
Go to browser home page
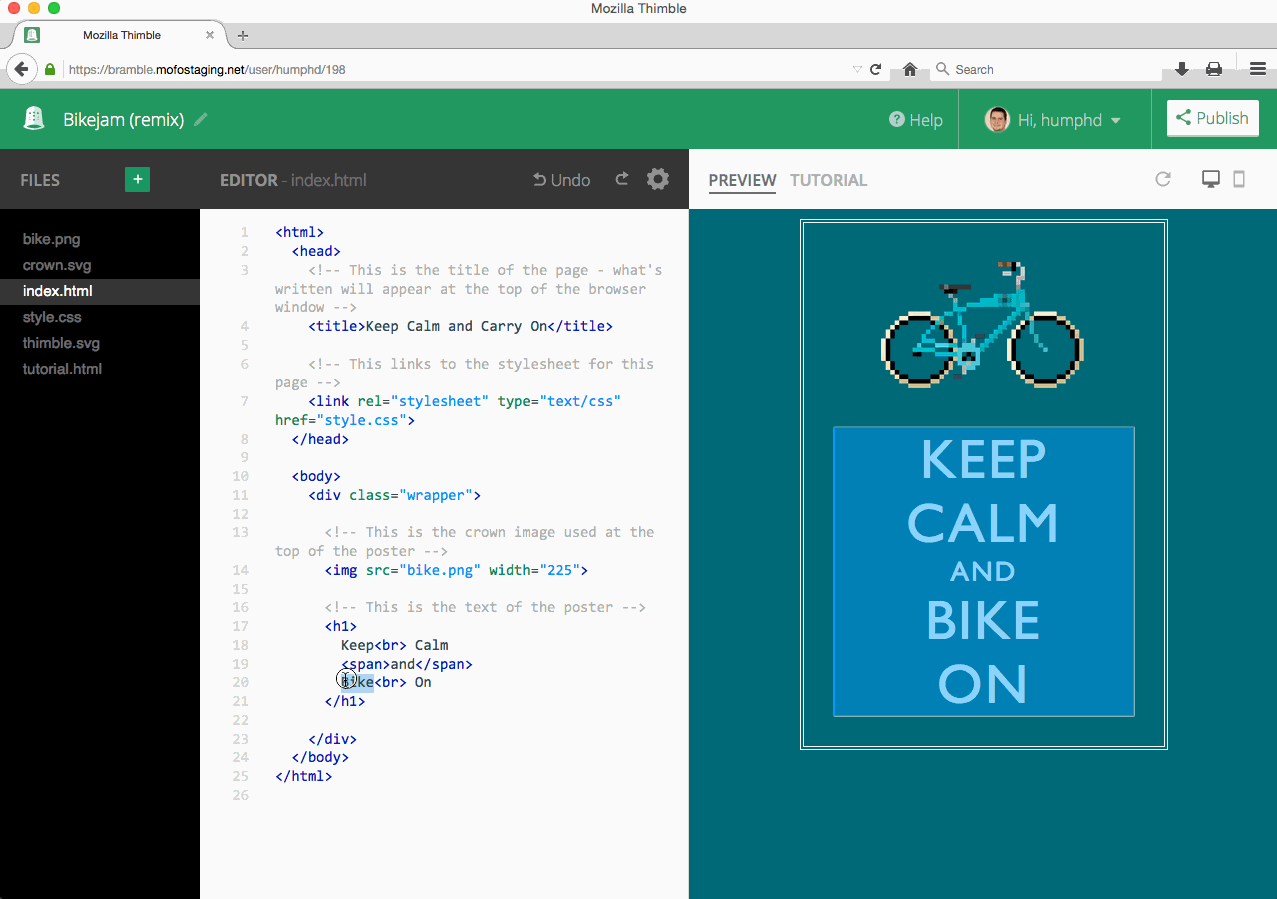910,69
